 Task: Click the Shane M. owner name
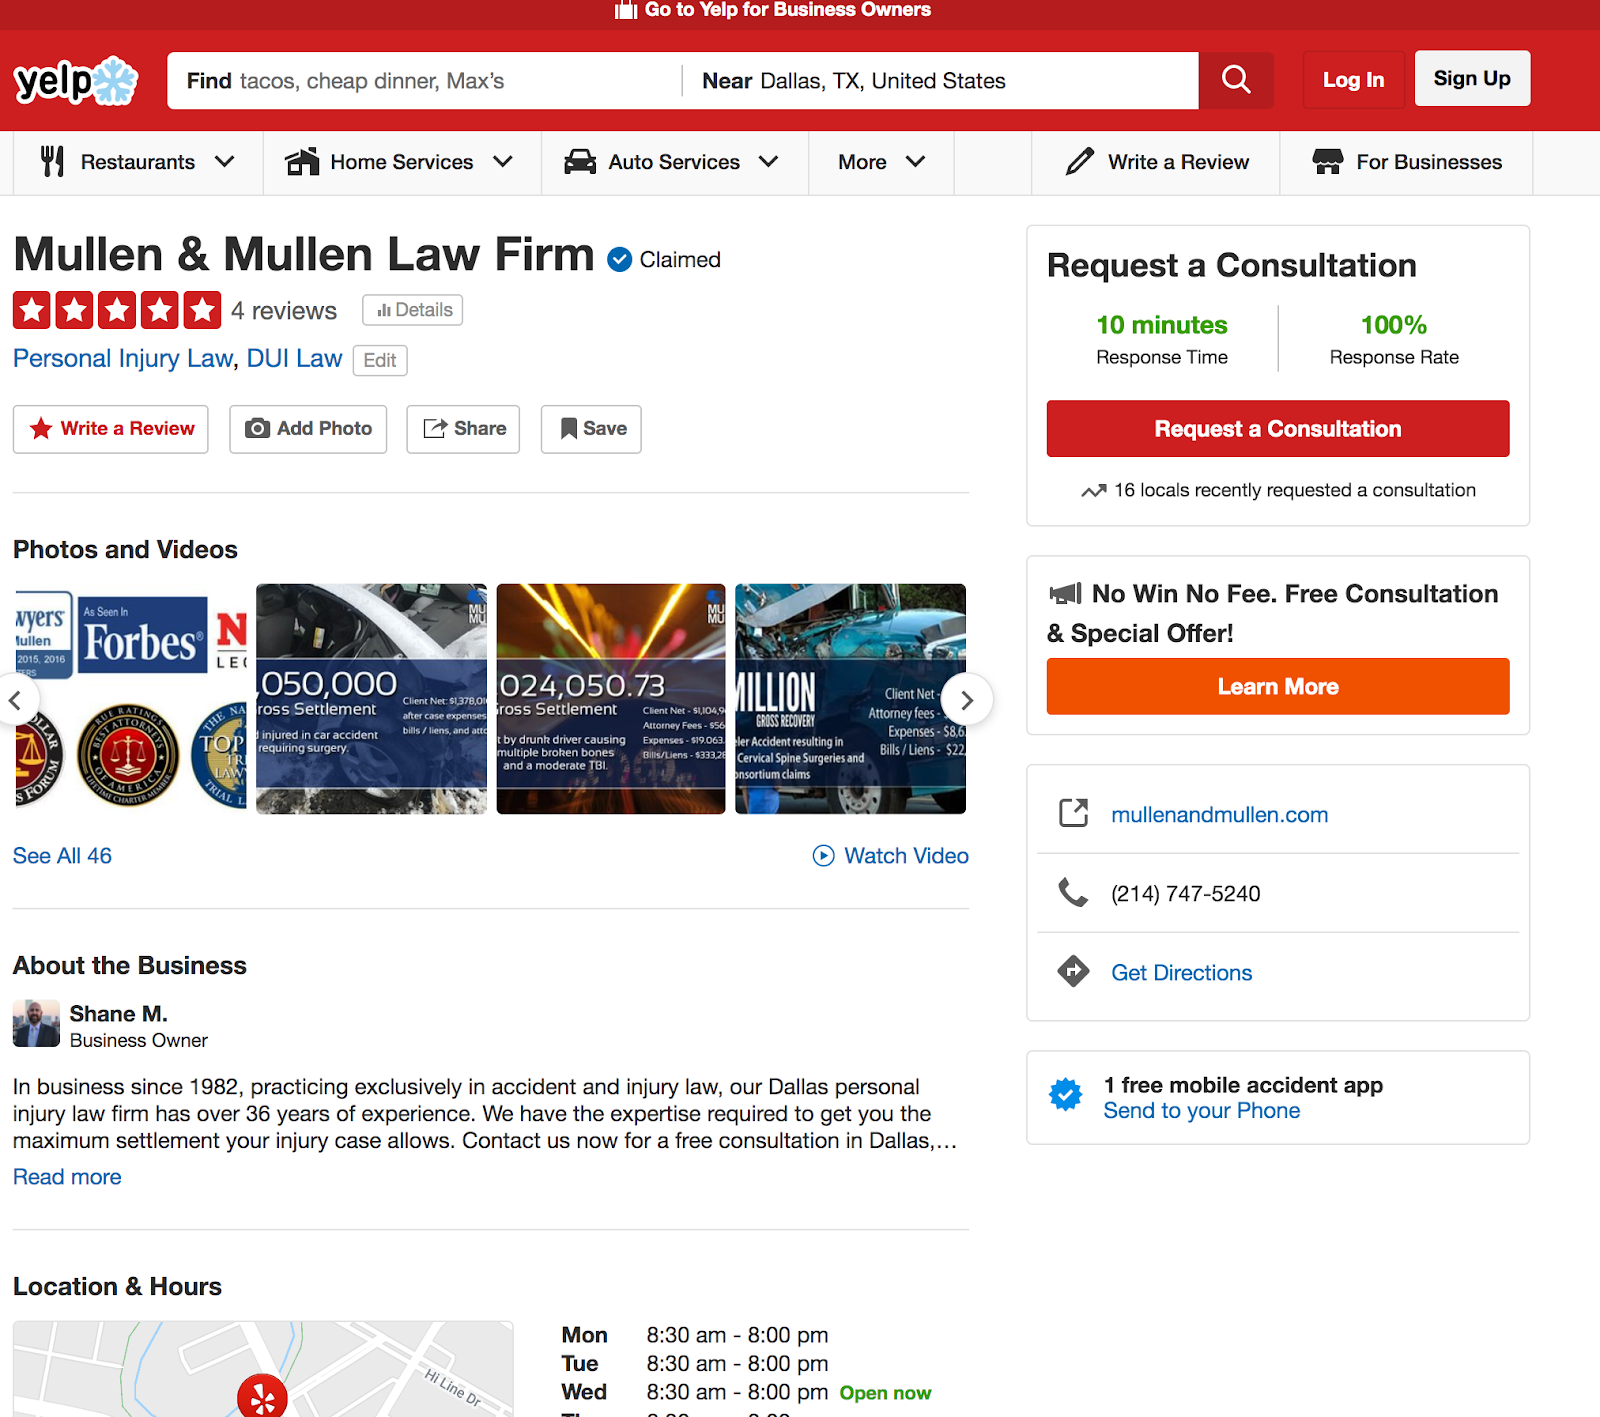coord(119,1014)
